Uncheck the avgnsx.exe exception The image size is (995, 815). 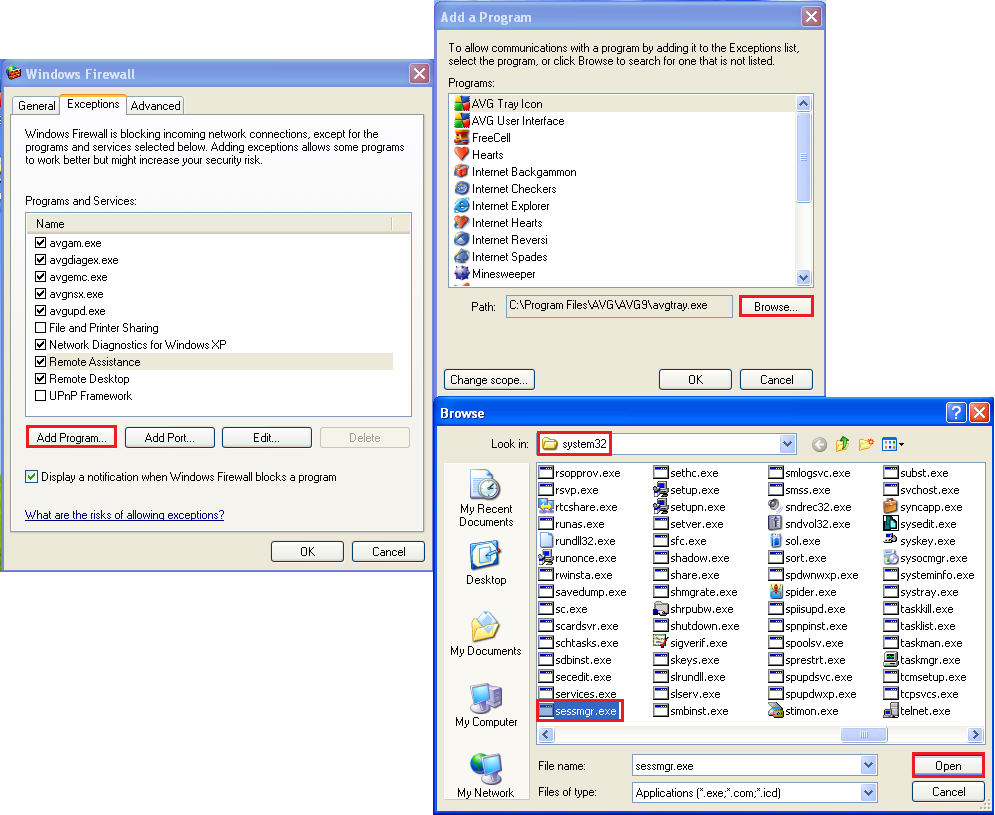41,294
